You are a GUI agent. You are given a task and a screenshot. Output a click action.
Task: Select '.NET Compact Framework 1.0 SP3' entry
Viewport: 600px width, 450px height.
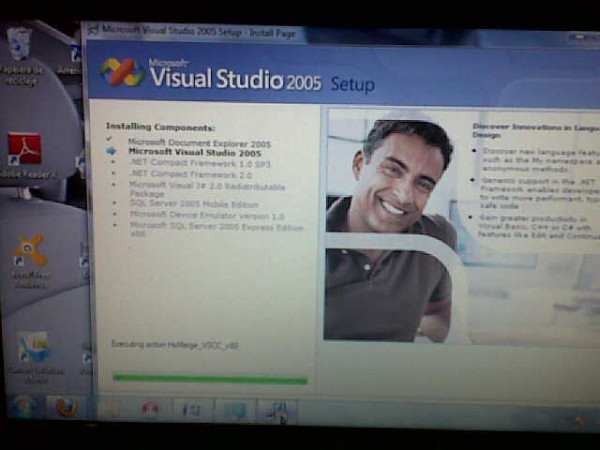(200, 163)
